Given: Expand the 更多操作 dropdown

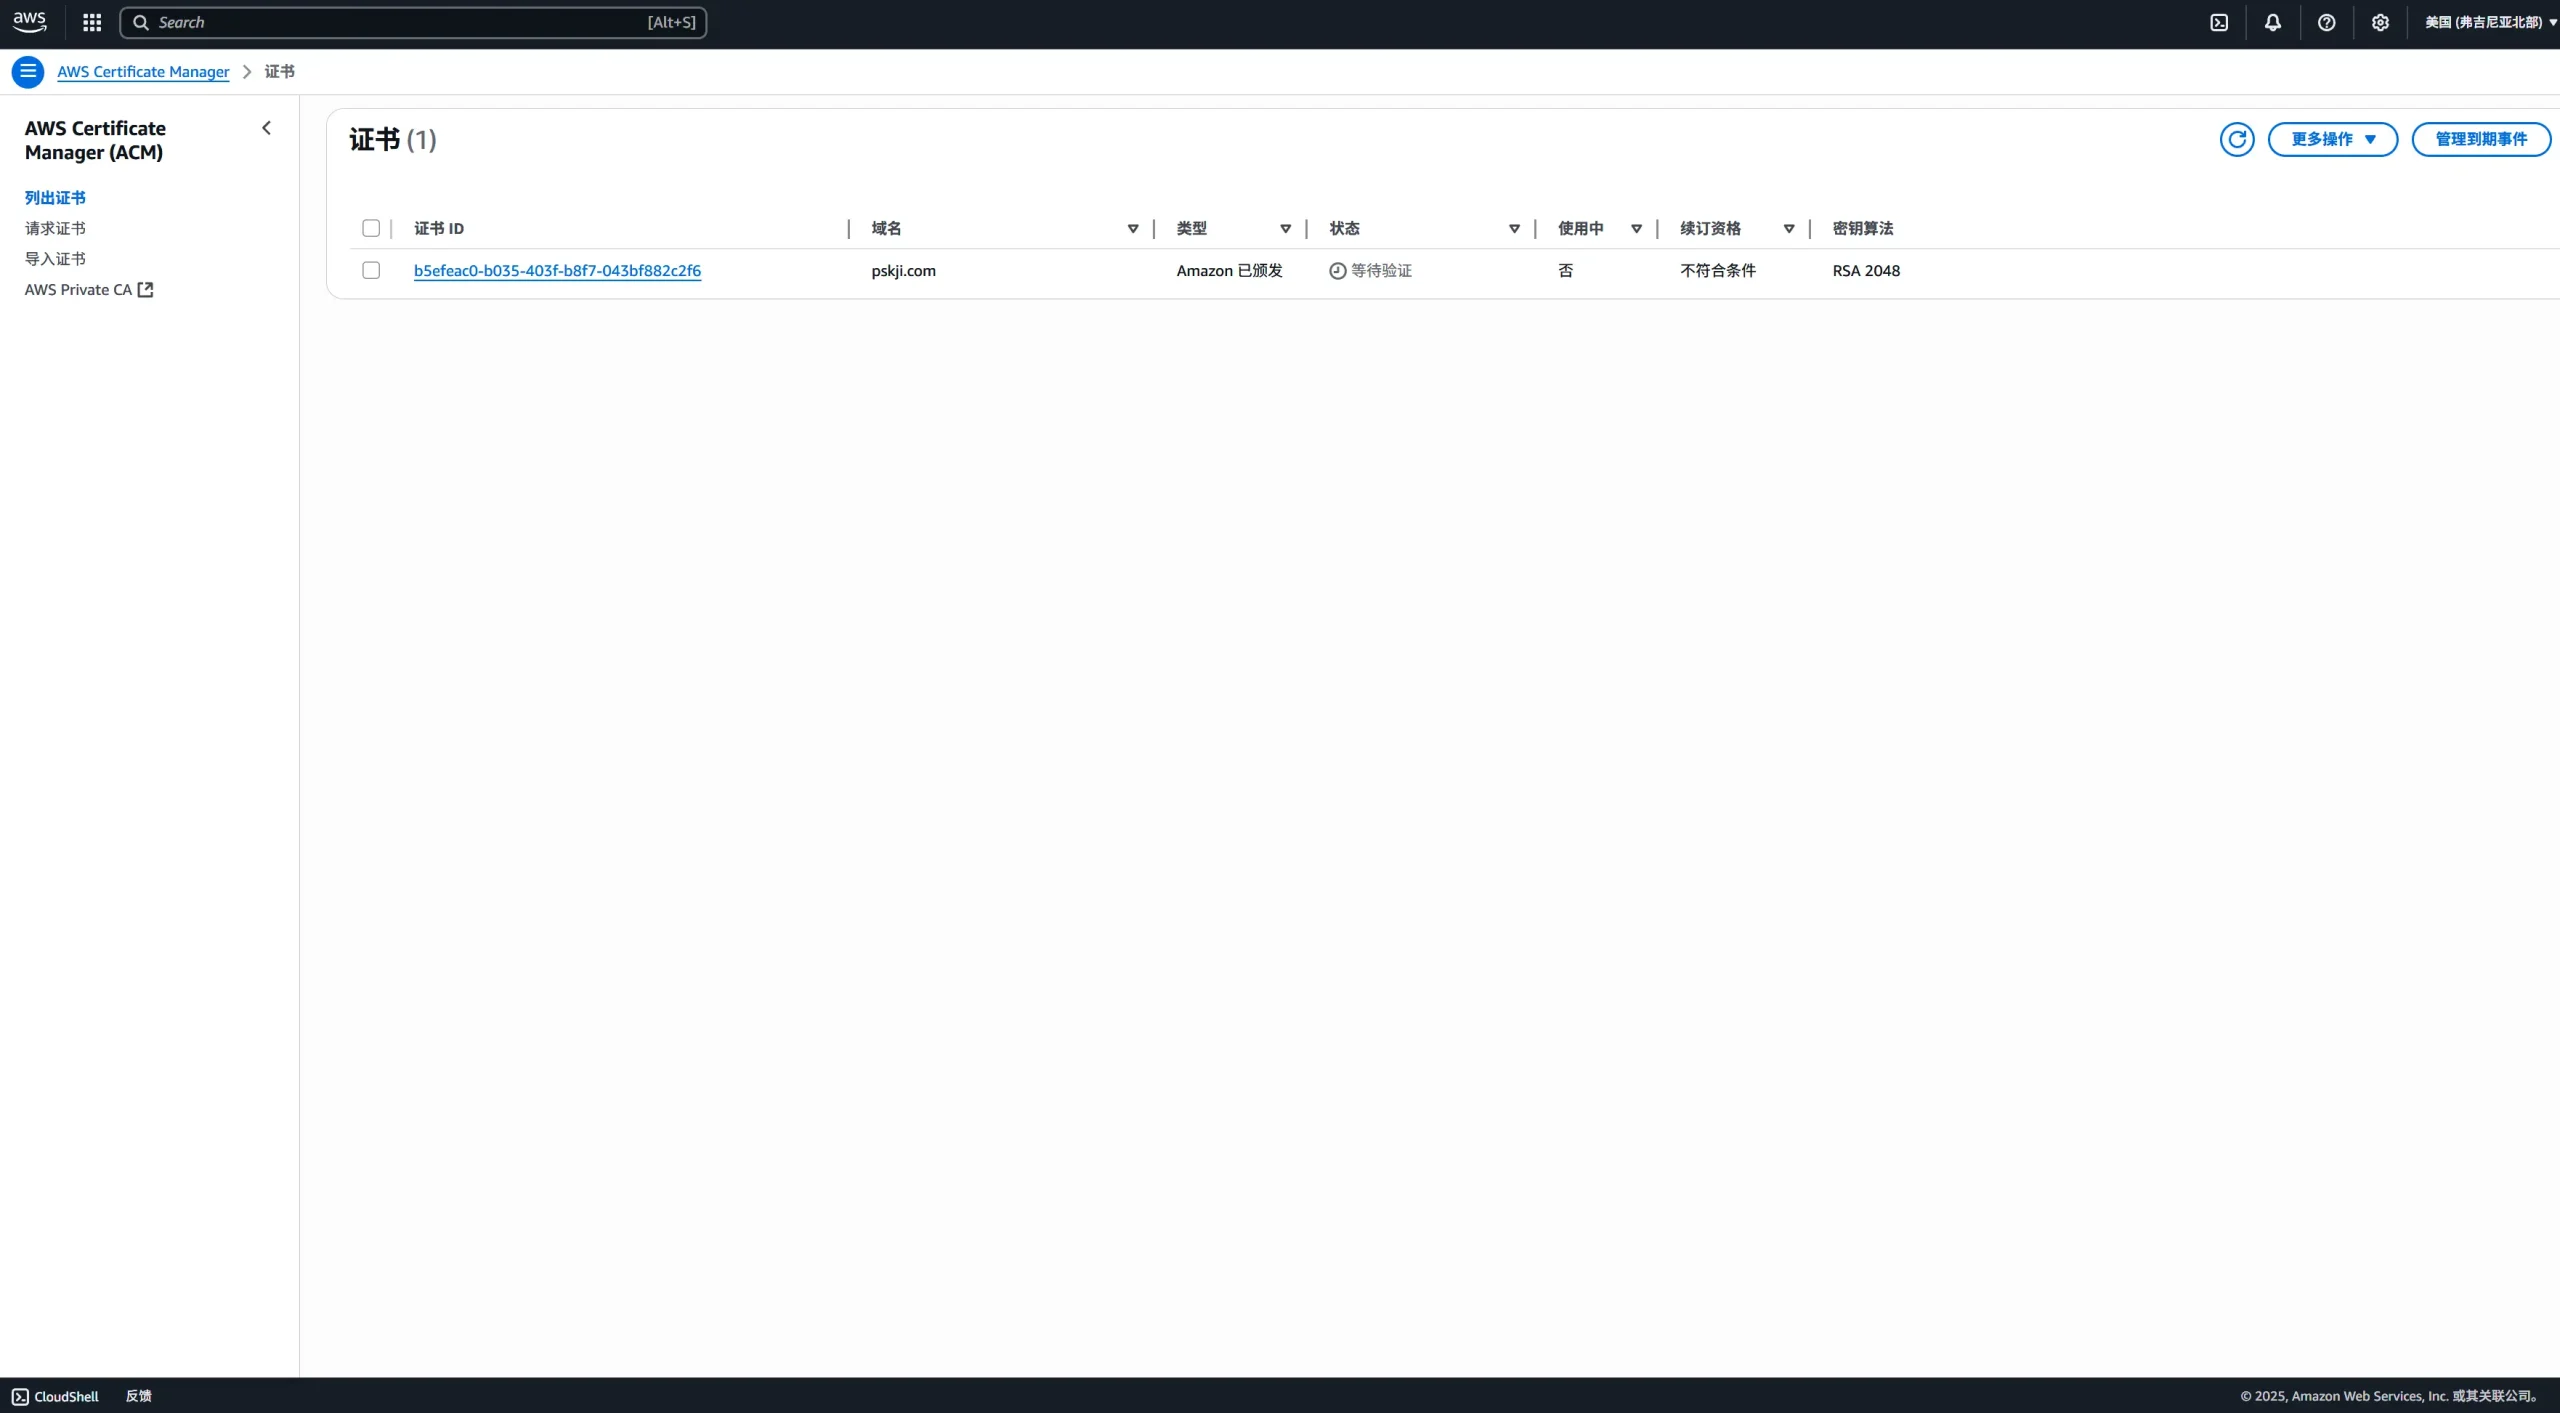Looking at the screenshot, I should coord(2332,139).
